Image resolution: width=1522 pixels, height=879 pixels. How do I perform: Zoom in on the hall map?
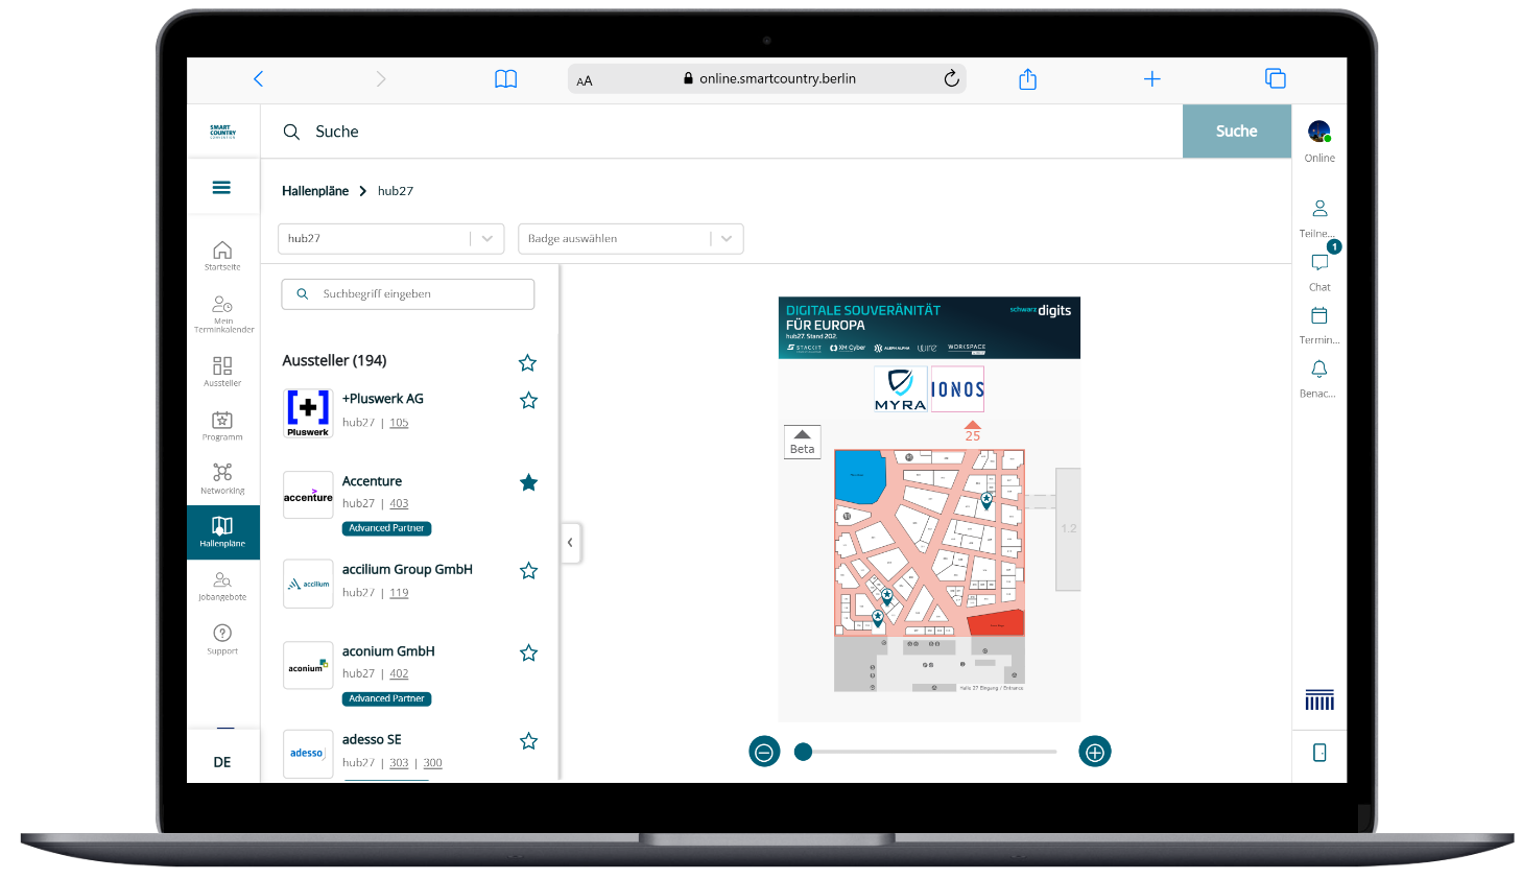(1094, 752)
